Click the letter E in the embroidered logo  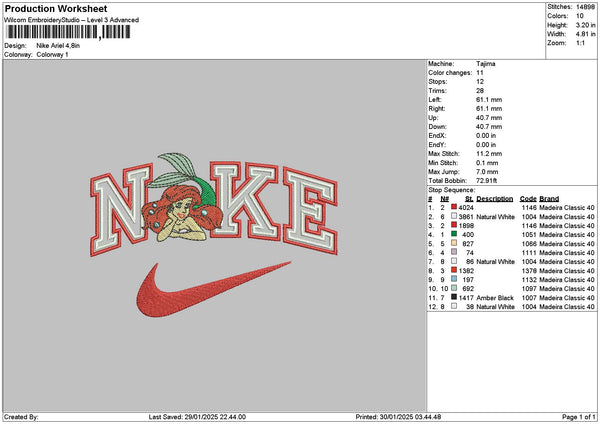pyautogui.click(x=310, y=211)
